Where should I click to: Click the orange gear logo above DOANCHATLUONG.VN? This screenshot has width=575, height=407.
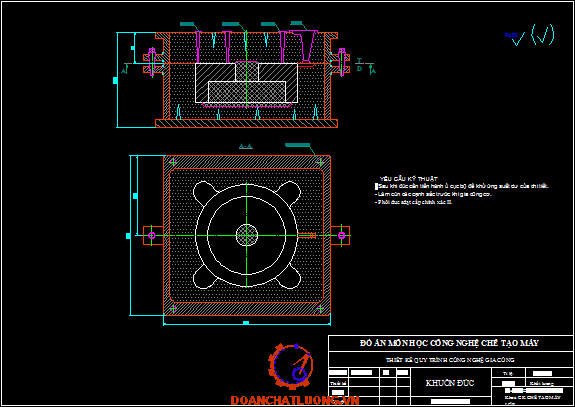290,366
